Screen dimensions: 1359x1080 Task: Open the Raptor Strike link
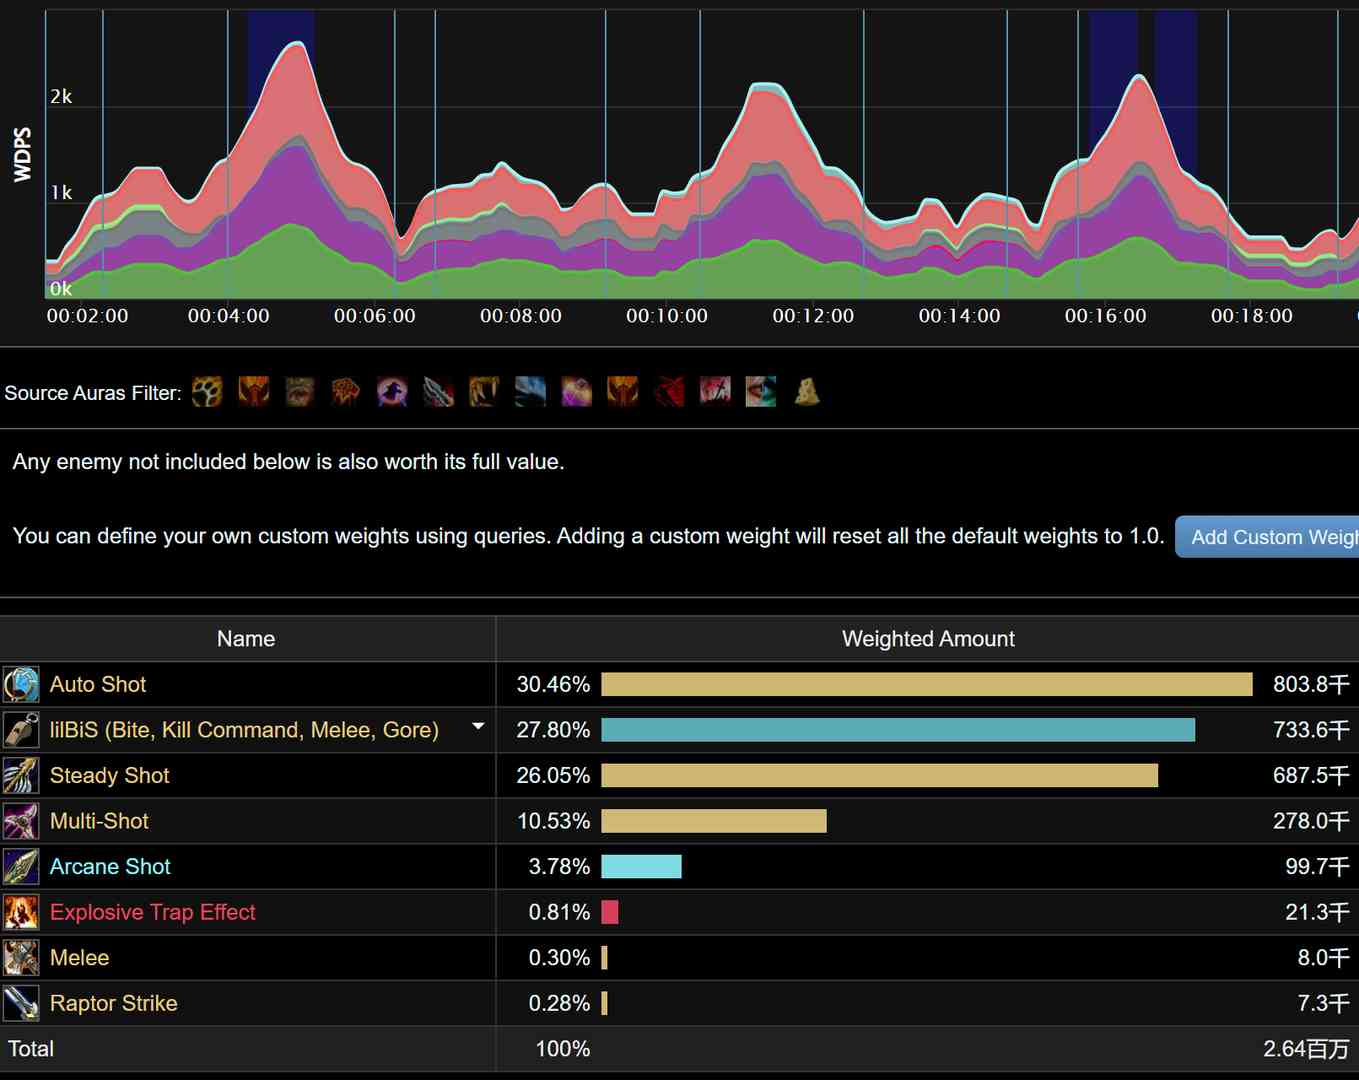(113, 1003)
